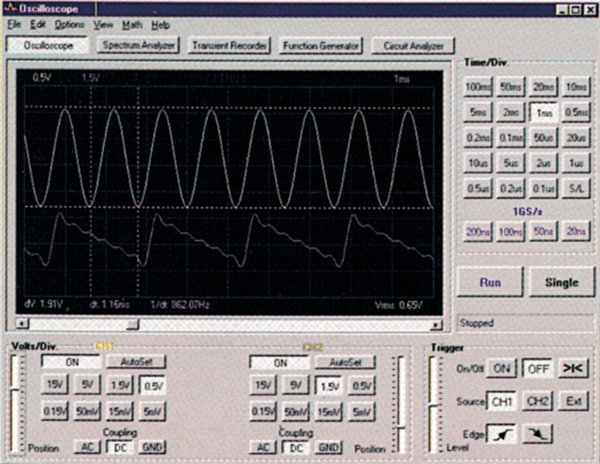600x464 pixels.
Task: Switch to Spectrum Analyzer tab
Action: (139, 46)
